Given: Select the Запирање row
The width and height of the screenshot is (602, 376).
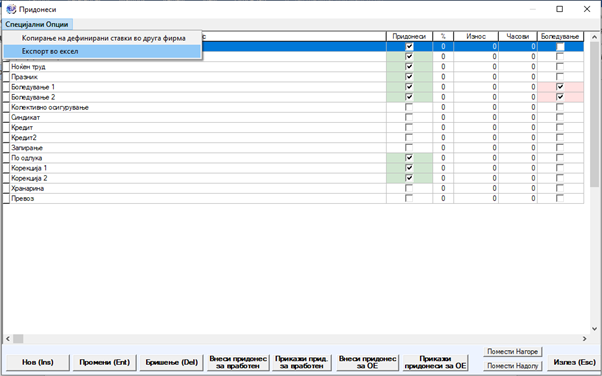Looking at the screenshot, I should coord(293,147).
